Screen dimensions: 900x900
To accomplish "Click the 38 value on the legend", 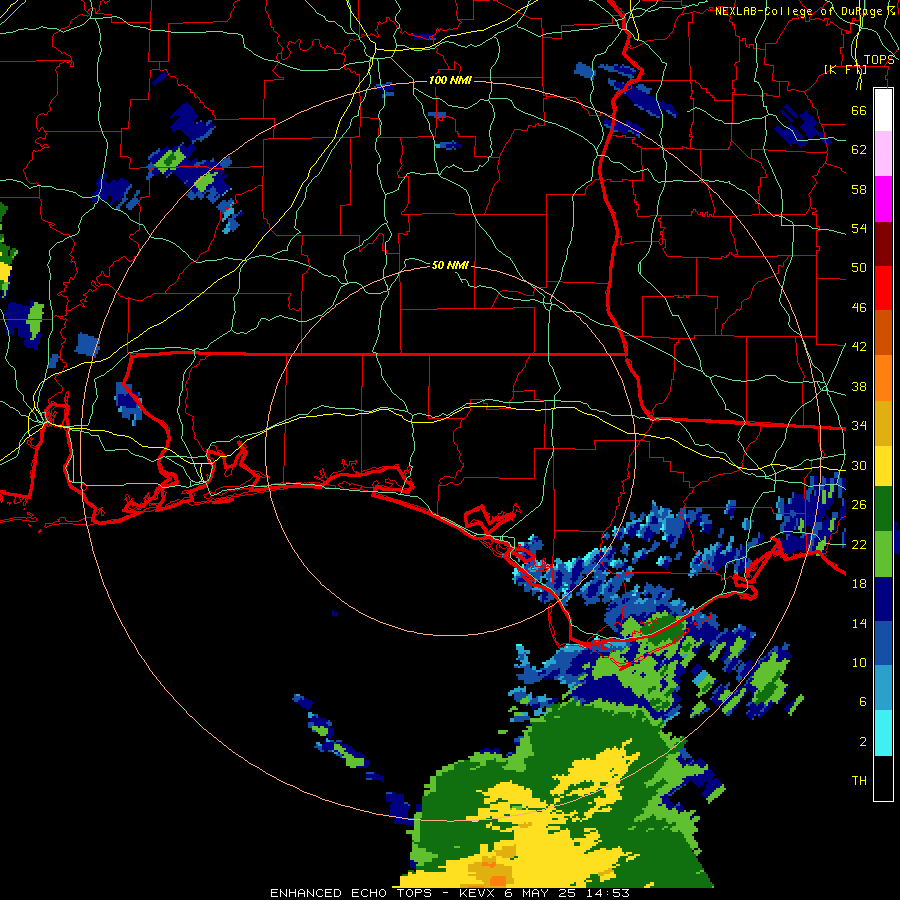I will (x=859, y=386).
